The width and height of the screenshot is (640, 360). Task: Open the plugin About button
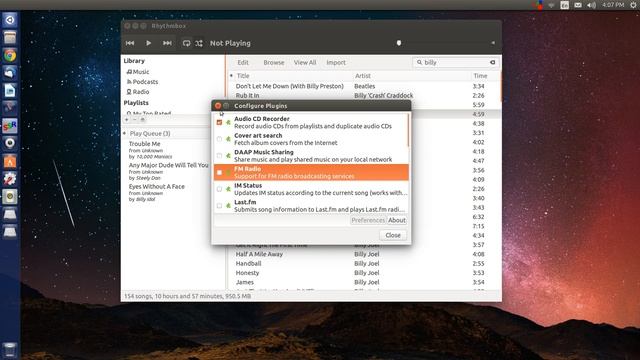click(x=397, y=220)
